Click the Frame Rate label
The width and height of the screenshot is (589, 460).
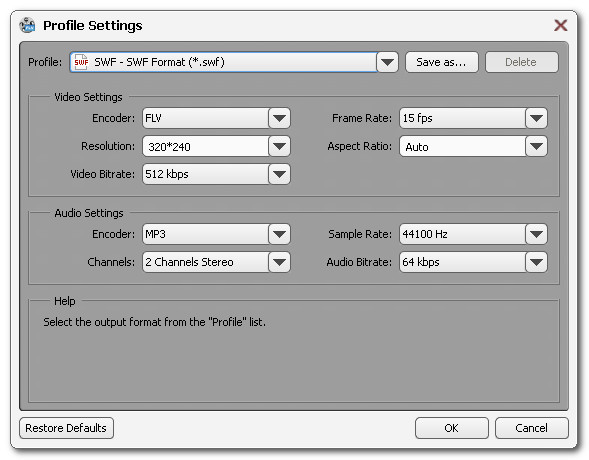tap(362, 118)
